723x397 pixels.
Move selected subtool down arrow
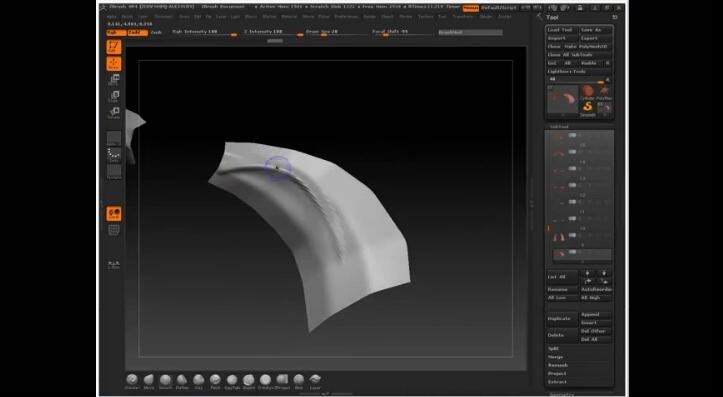coord(604,273)
